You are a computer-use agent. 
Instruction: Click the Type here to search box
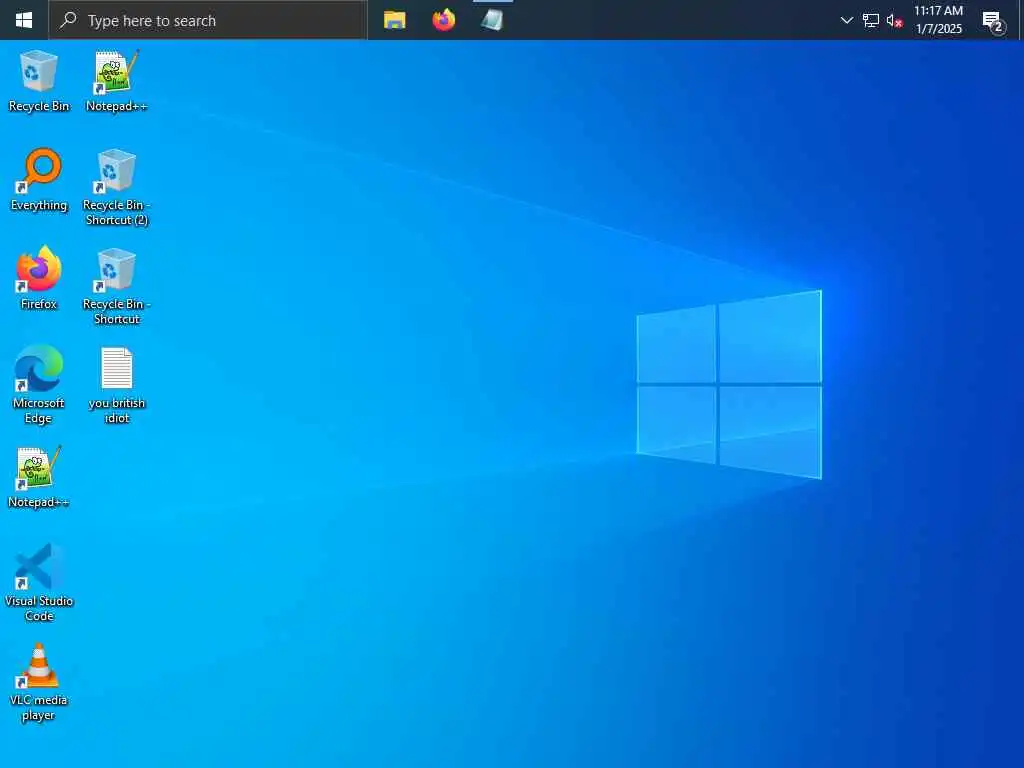(x=208, y=20)
